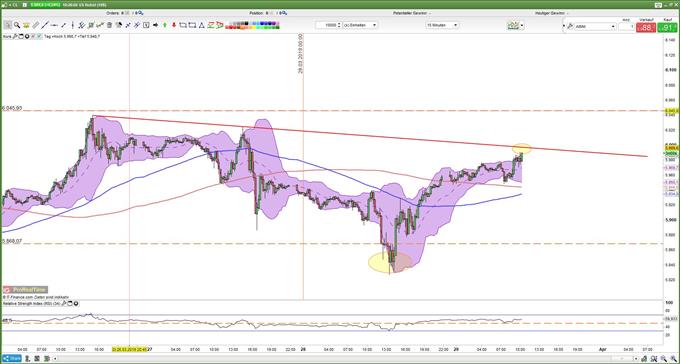Click the units quantity input field
The image size is (680, 364).
point(327,25)
